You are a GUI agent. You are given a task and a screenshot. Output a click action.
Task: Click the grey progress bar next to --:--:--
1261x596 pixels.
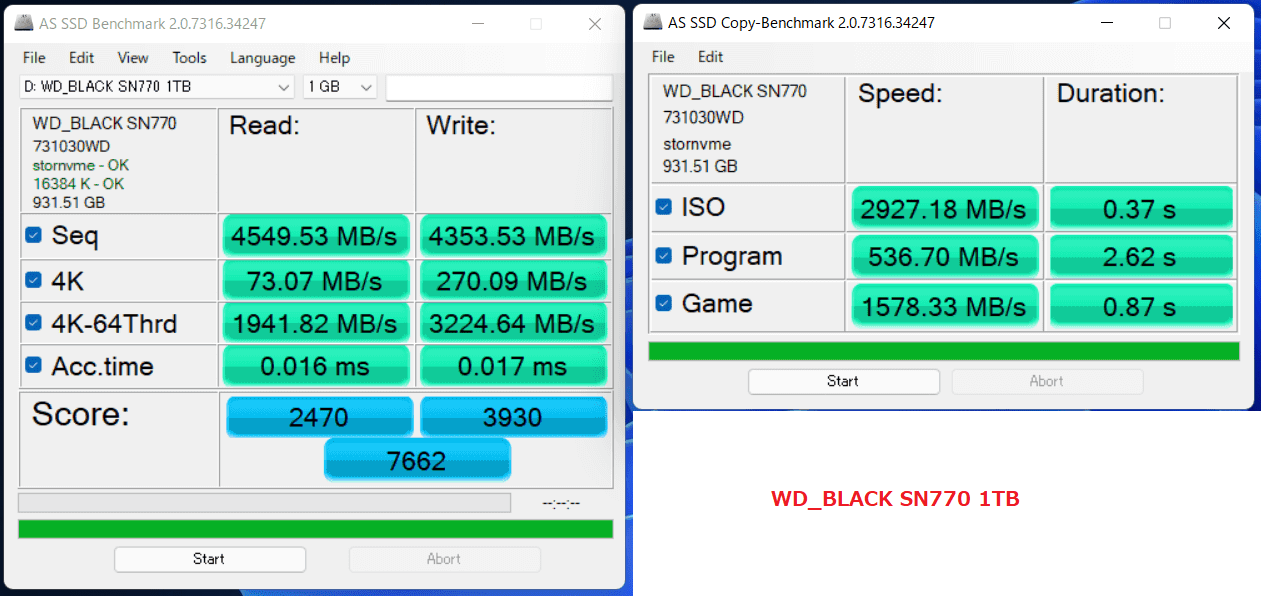pyautogui.click(x=264, y=502)
